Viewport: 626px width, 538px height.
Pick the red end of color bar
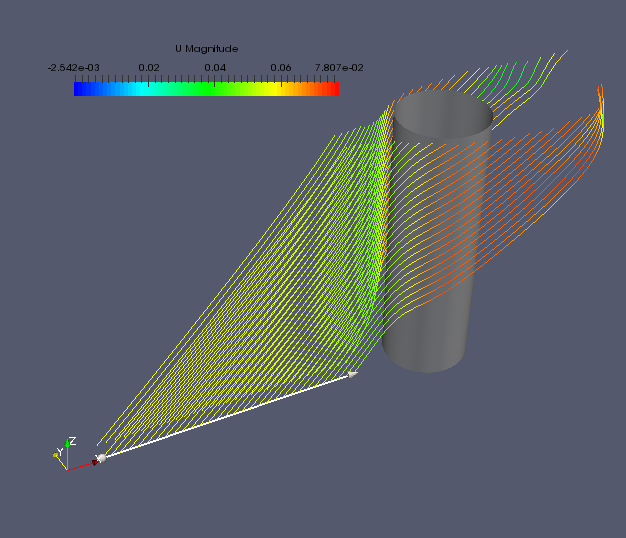332,88
